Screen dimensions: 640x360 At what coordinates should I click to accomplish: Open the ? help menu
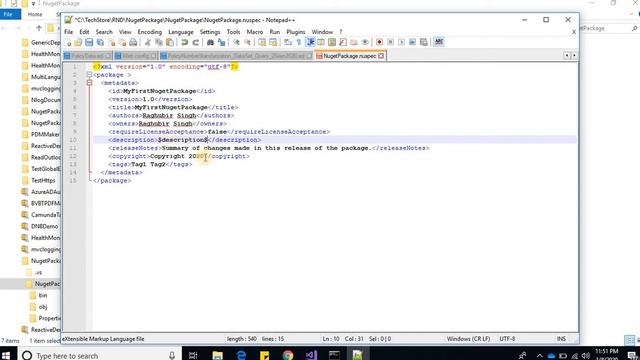pos(341,32)
